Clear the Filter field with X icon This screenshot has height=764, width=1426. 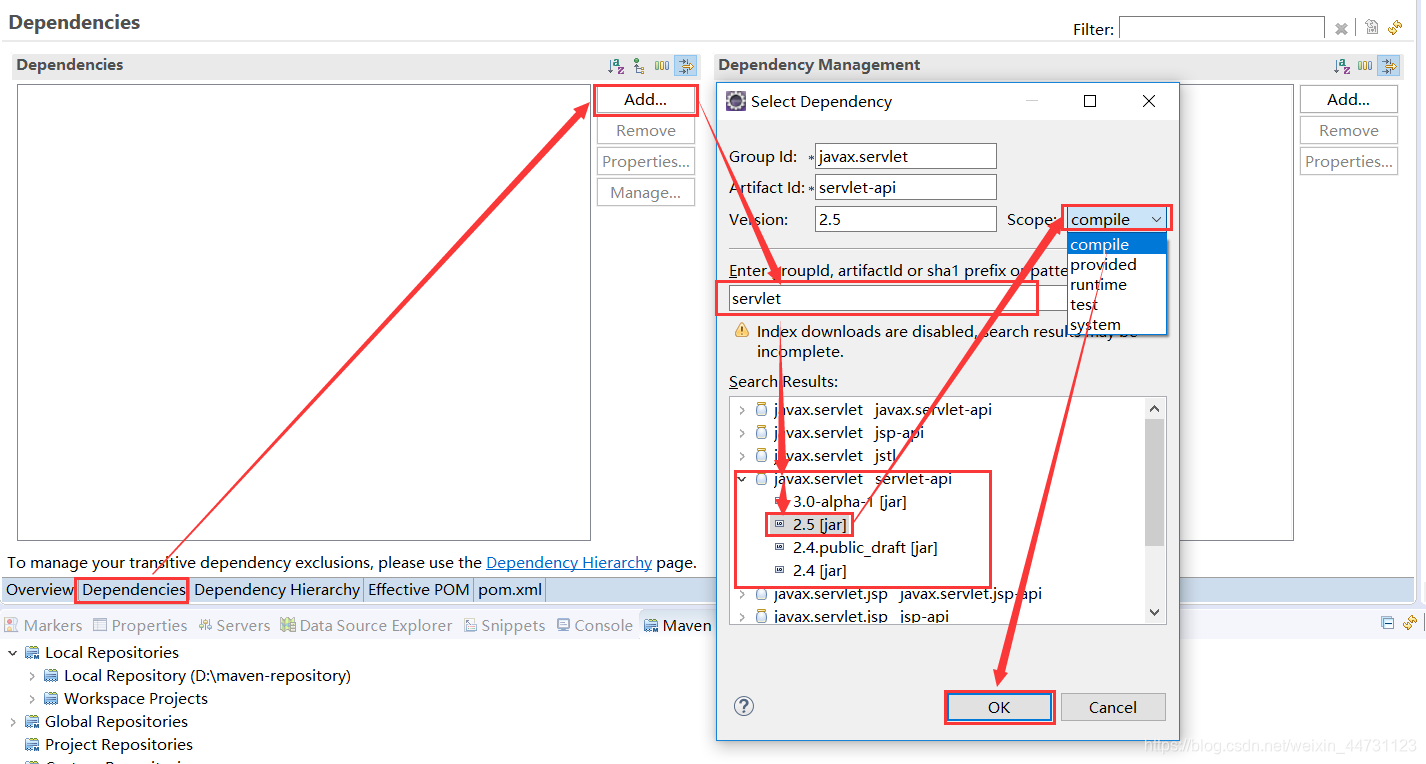[1341, 28]
